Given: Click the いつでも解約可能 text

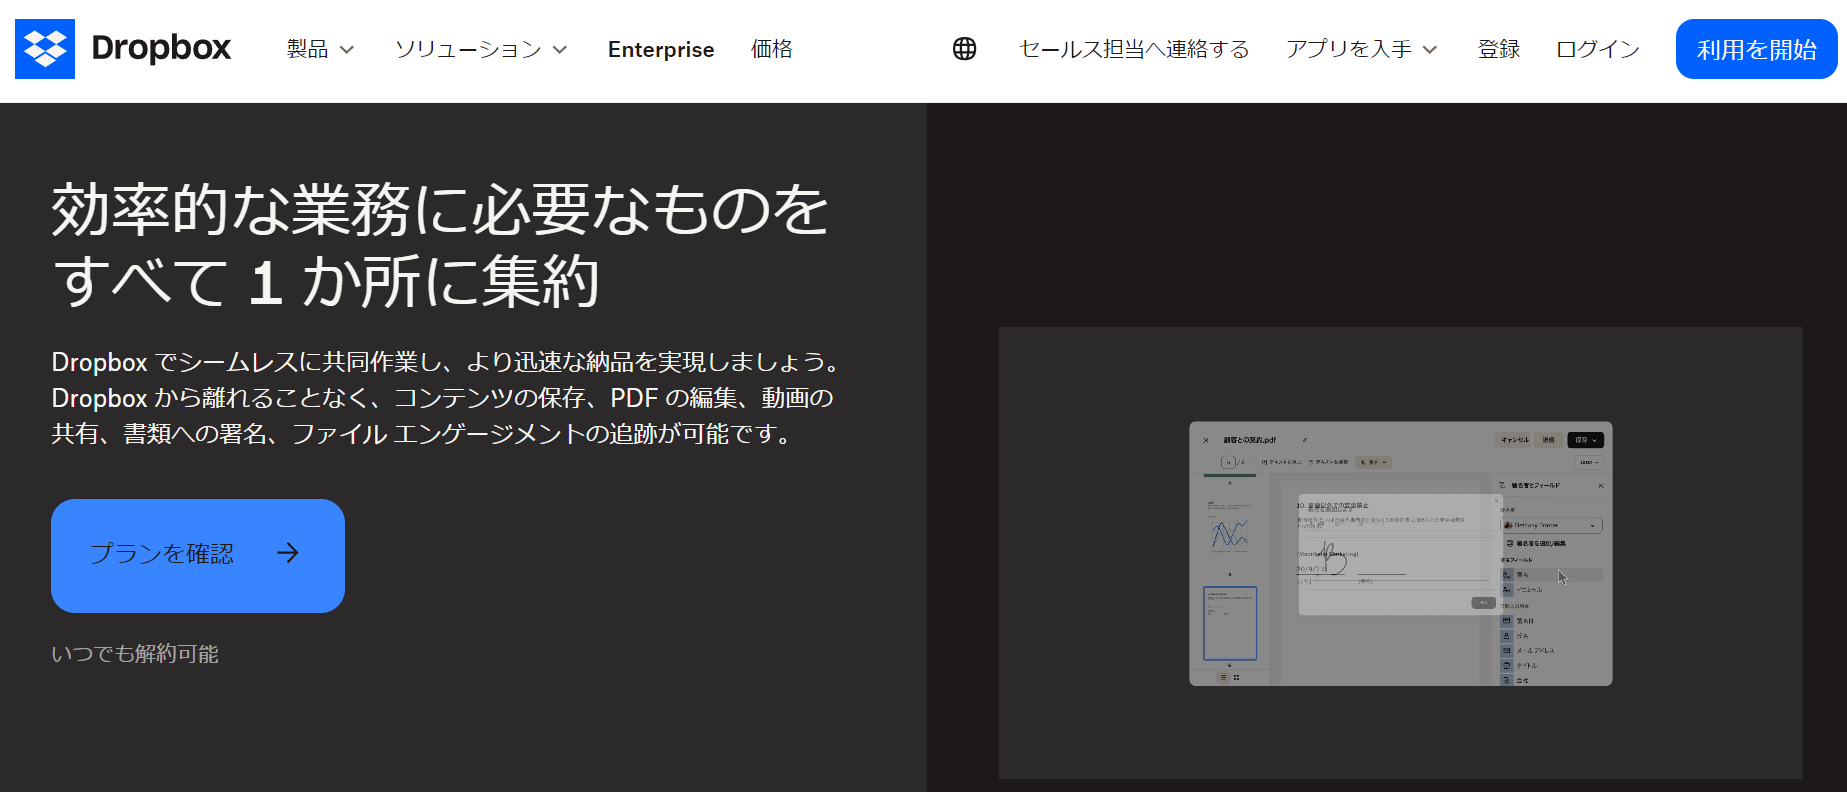Looking at the screenshot, I should (x=135, y=654).
